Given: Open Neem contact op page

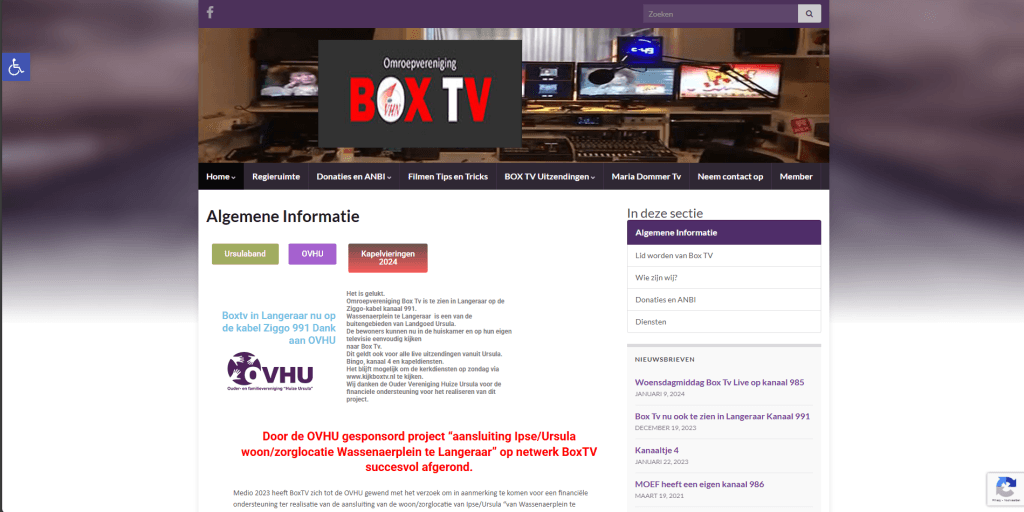Looking at the screenshot, I should pos(730,177).
